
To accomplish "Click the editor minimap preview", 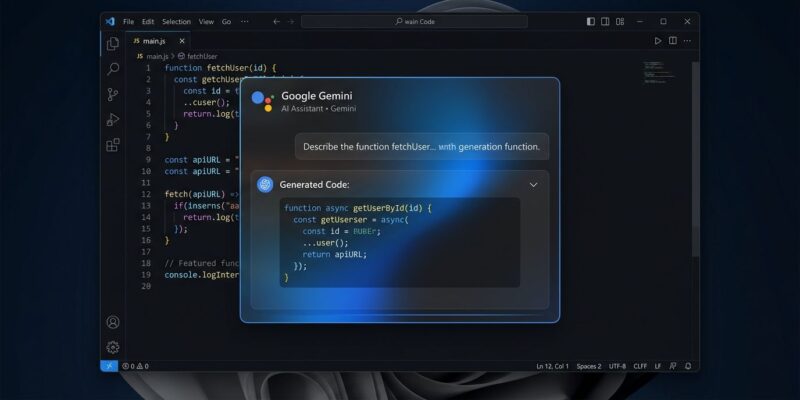I will (x=660, y=71).
